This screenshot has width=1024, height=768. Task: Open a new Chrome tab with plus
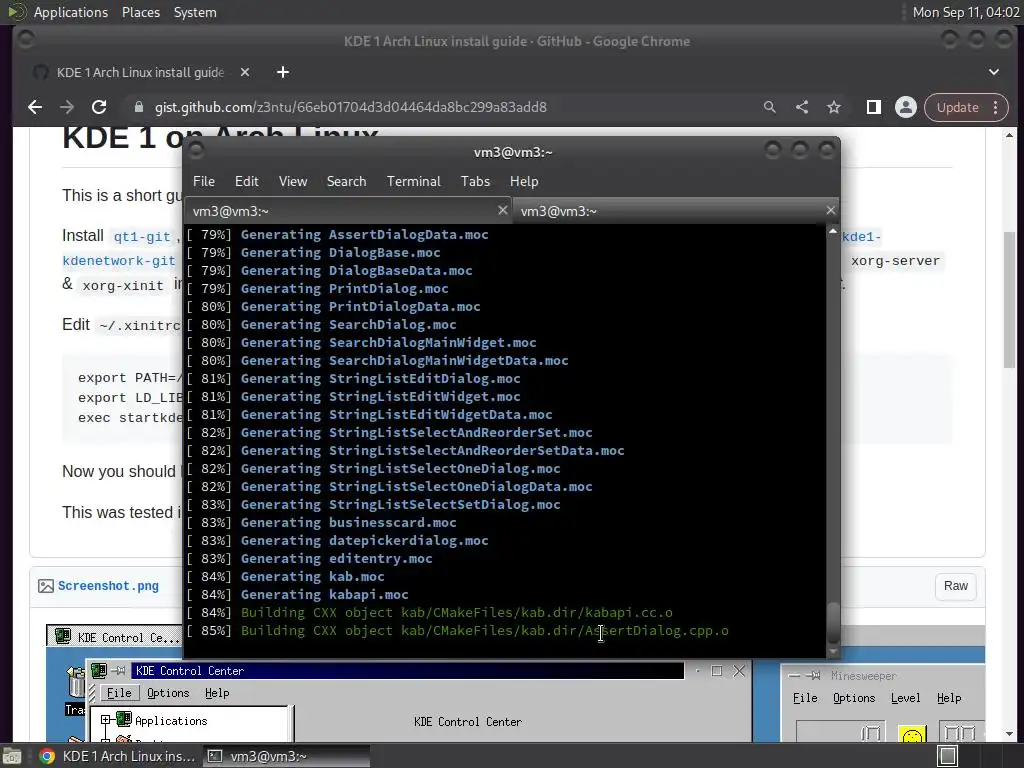tap(283, 72)
